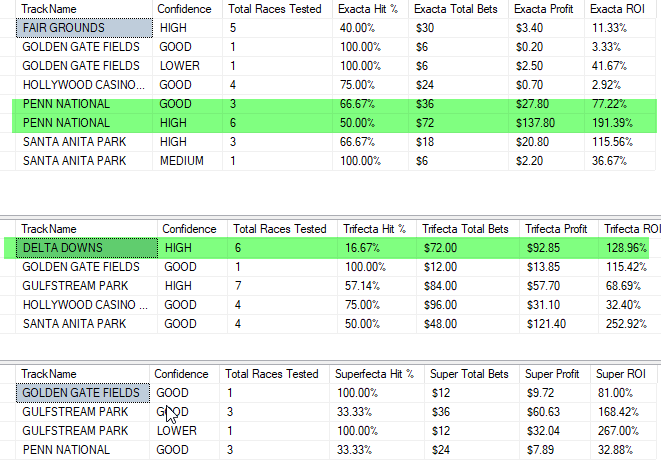Sort by the Trifecta Profit column header
The image size is (661, 462).
[x=559, y=229]
